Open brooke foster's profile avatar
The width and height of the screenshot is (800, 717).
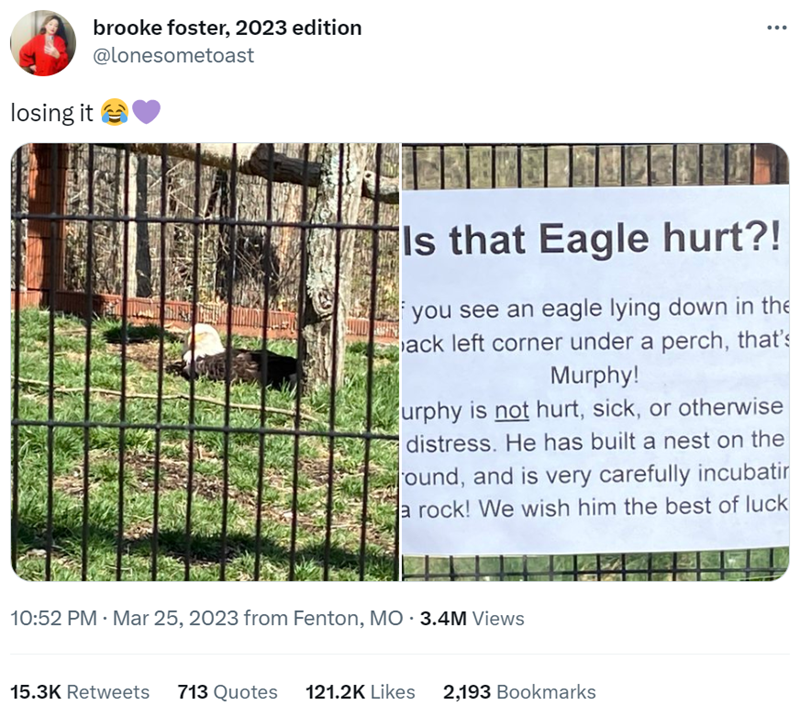click(x=43, y=43)
